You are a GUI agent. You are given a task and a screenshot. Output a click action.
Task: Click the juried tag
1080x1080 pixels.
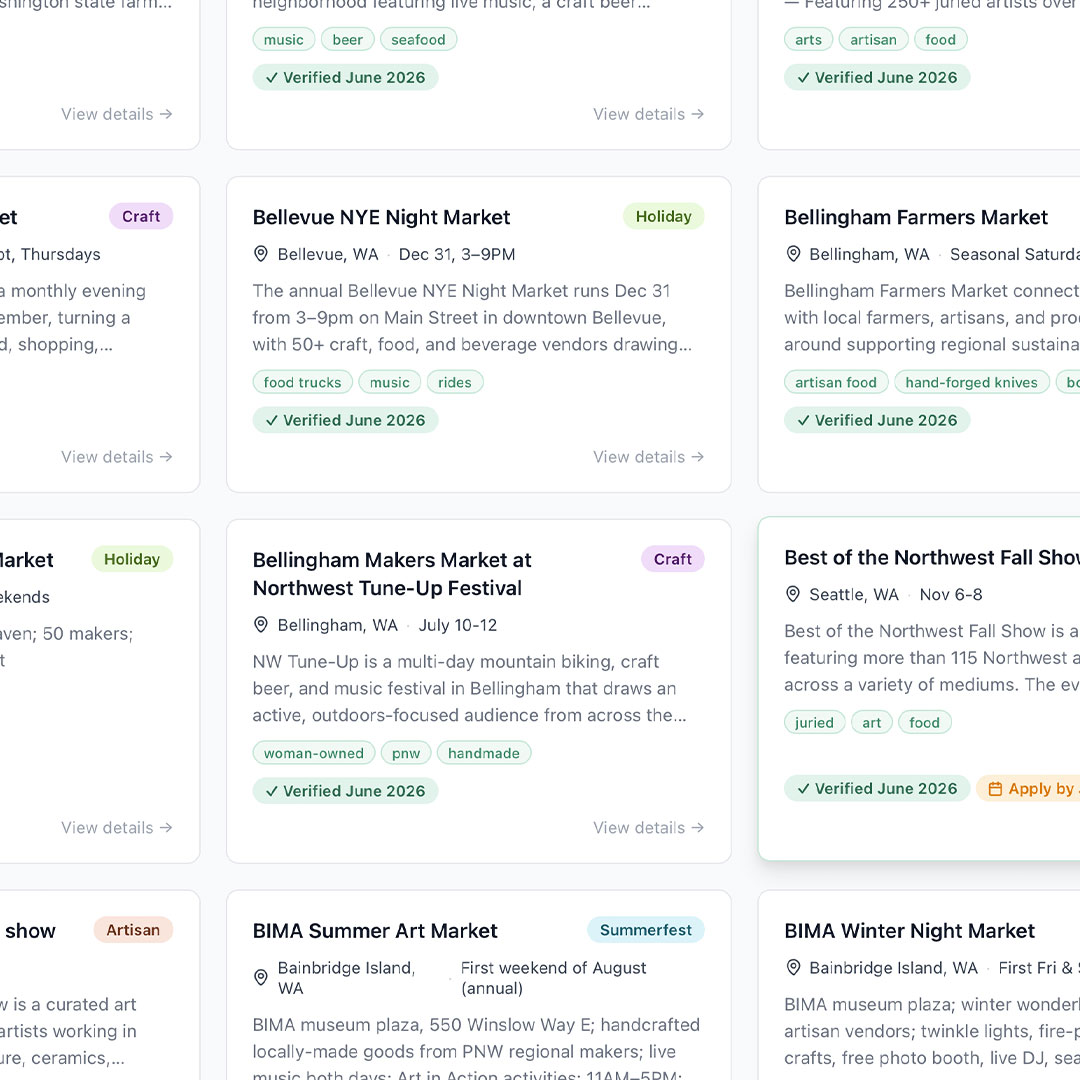(814, 723)
